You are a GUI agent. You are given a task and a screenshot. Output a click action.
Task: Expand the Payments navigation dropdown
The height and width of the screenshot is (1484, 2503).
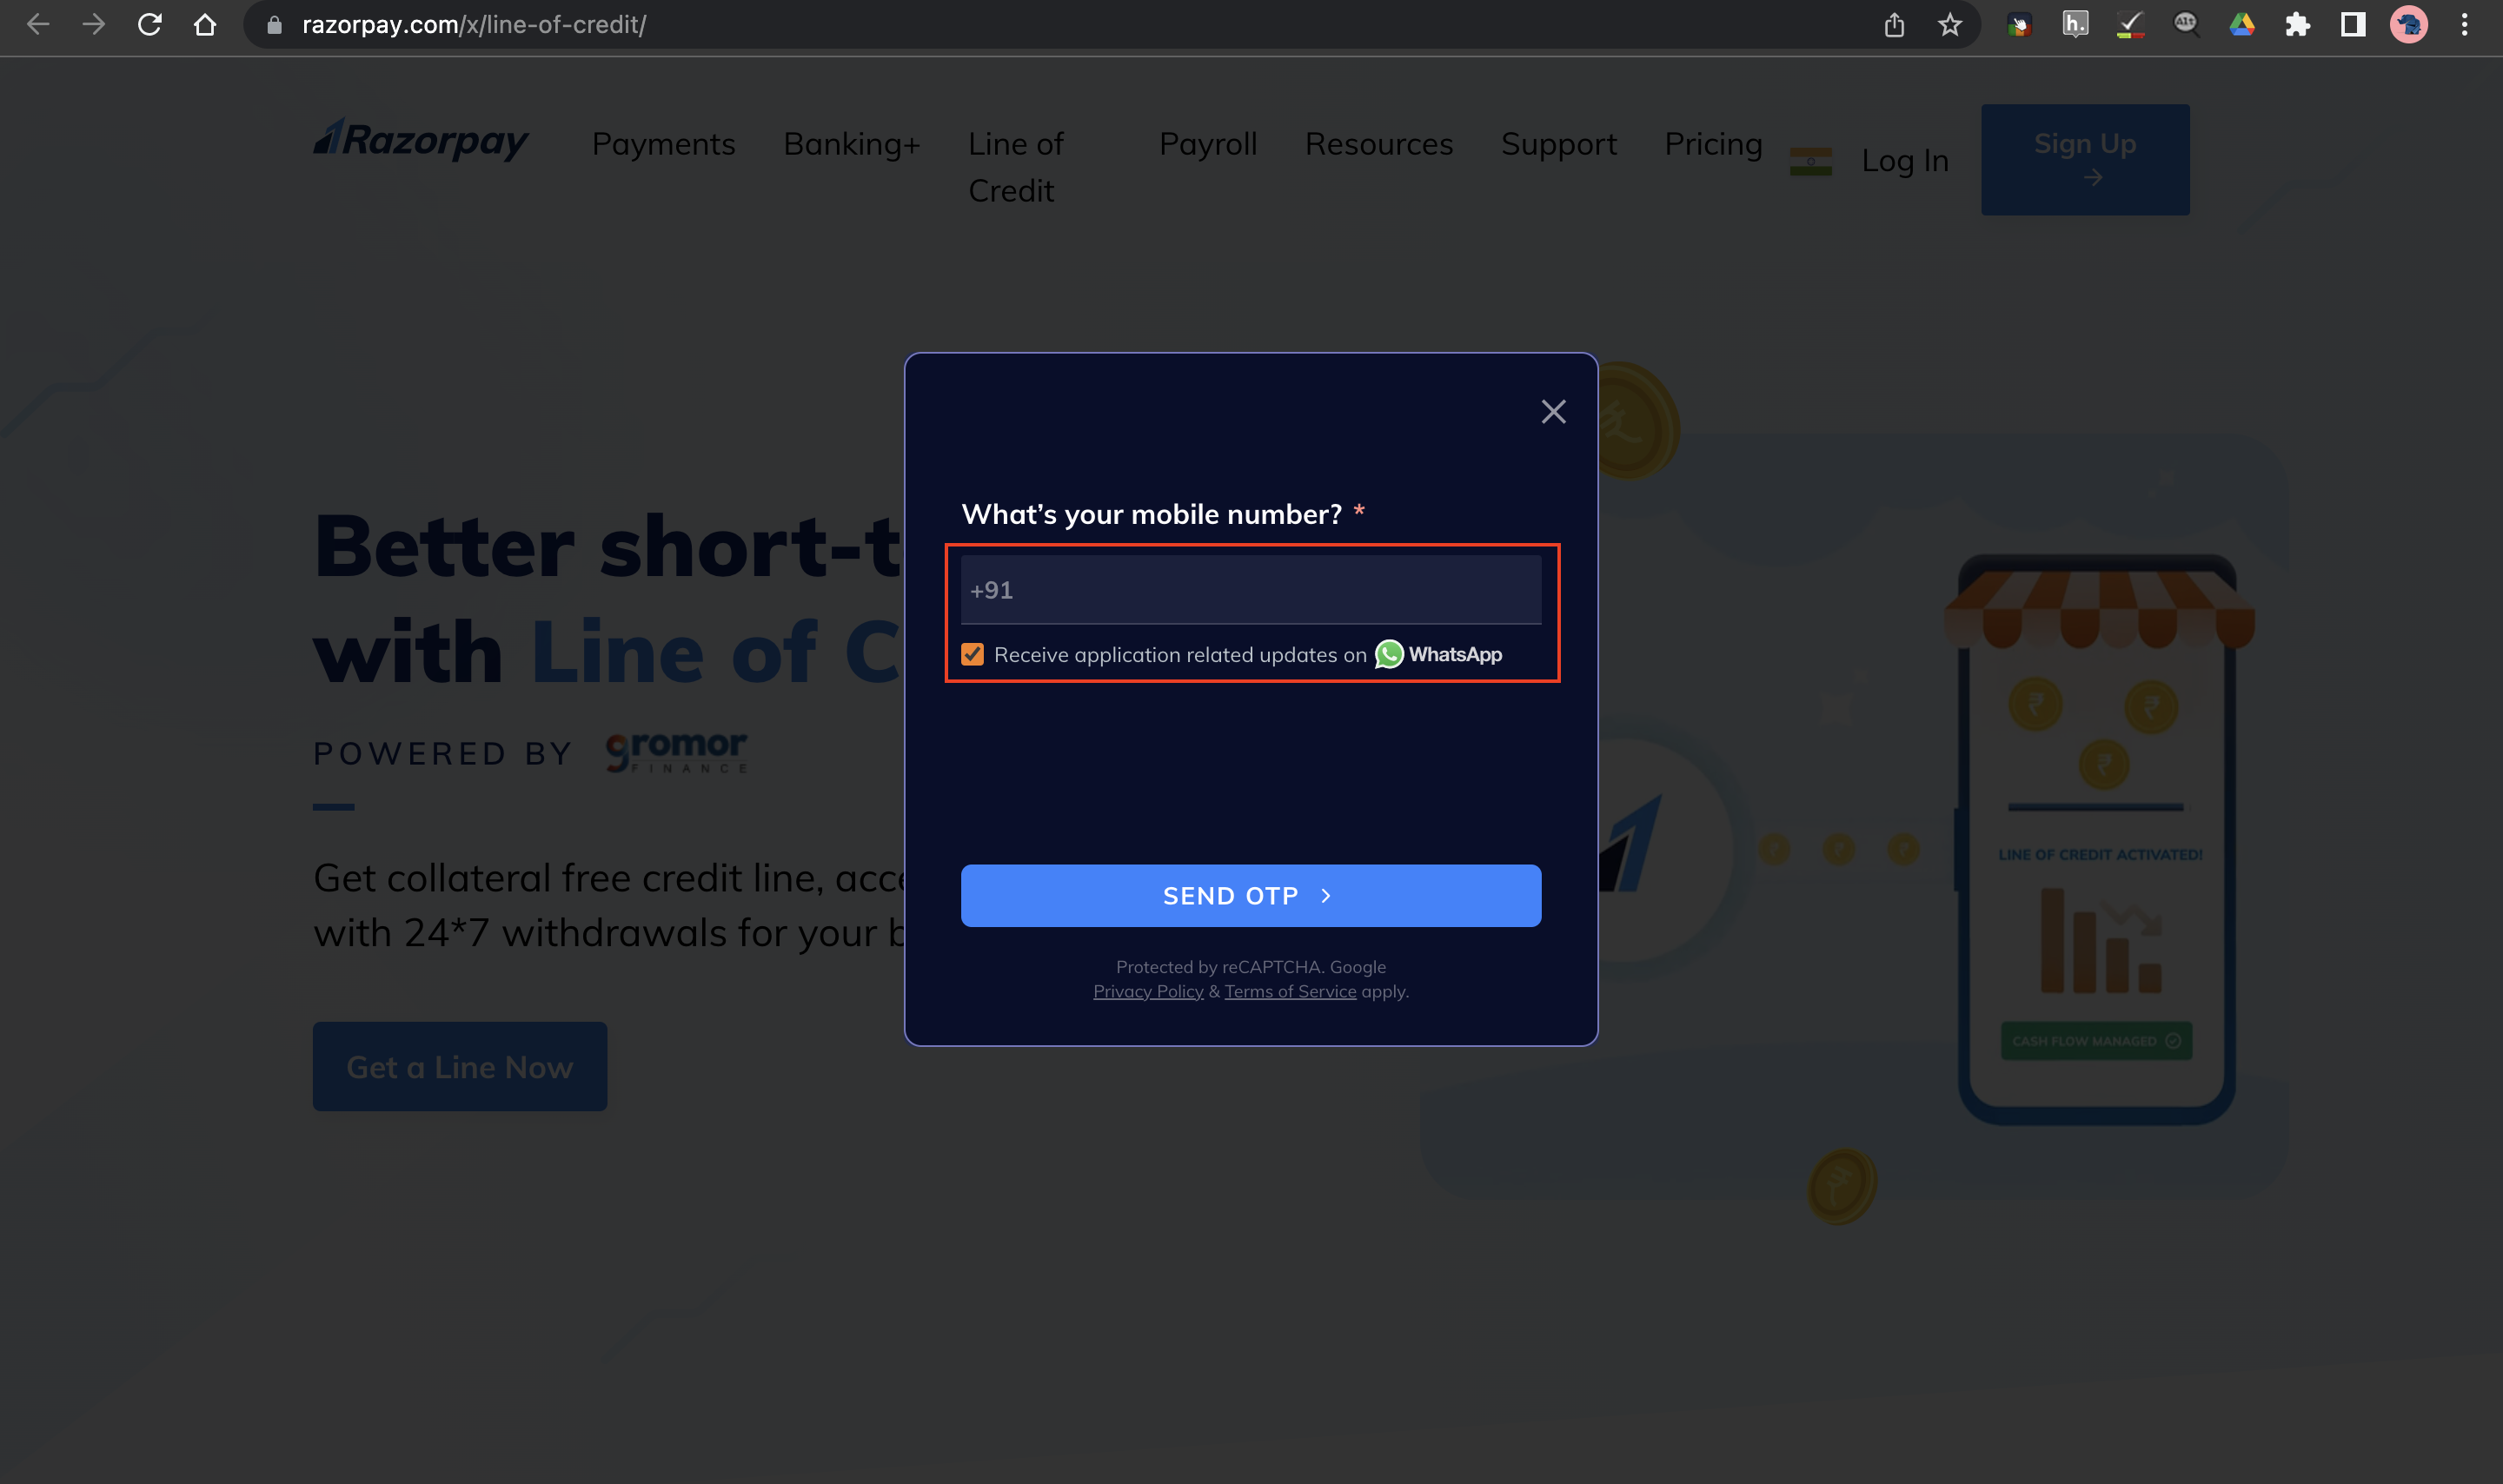point(662,143)
